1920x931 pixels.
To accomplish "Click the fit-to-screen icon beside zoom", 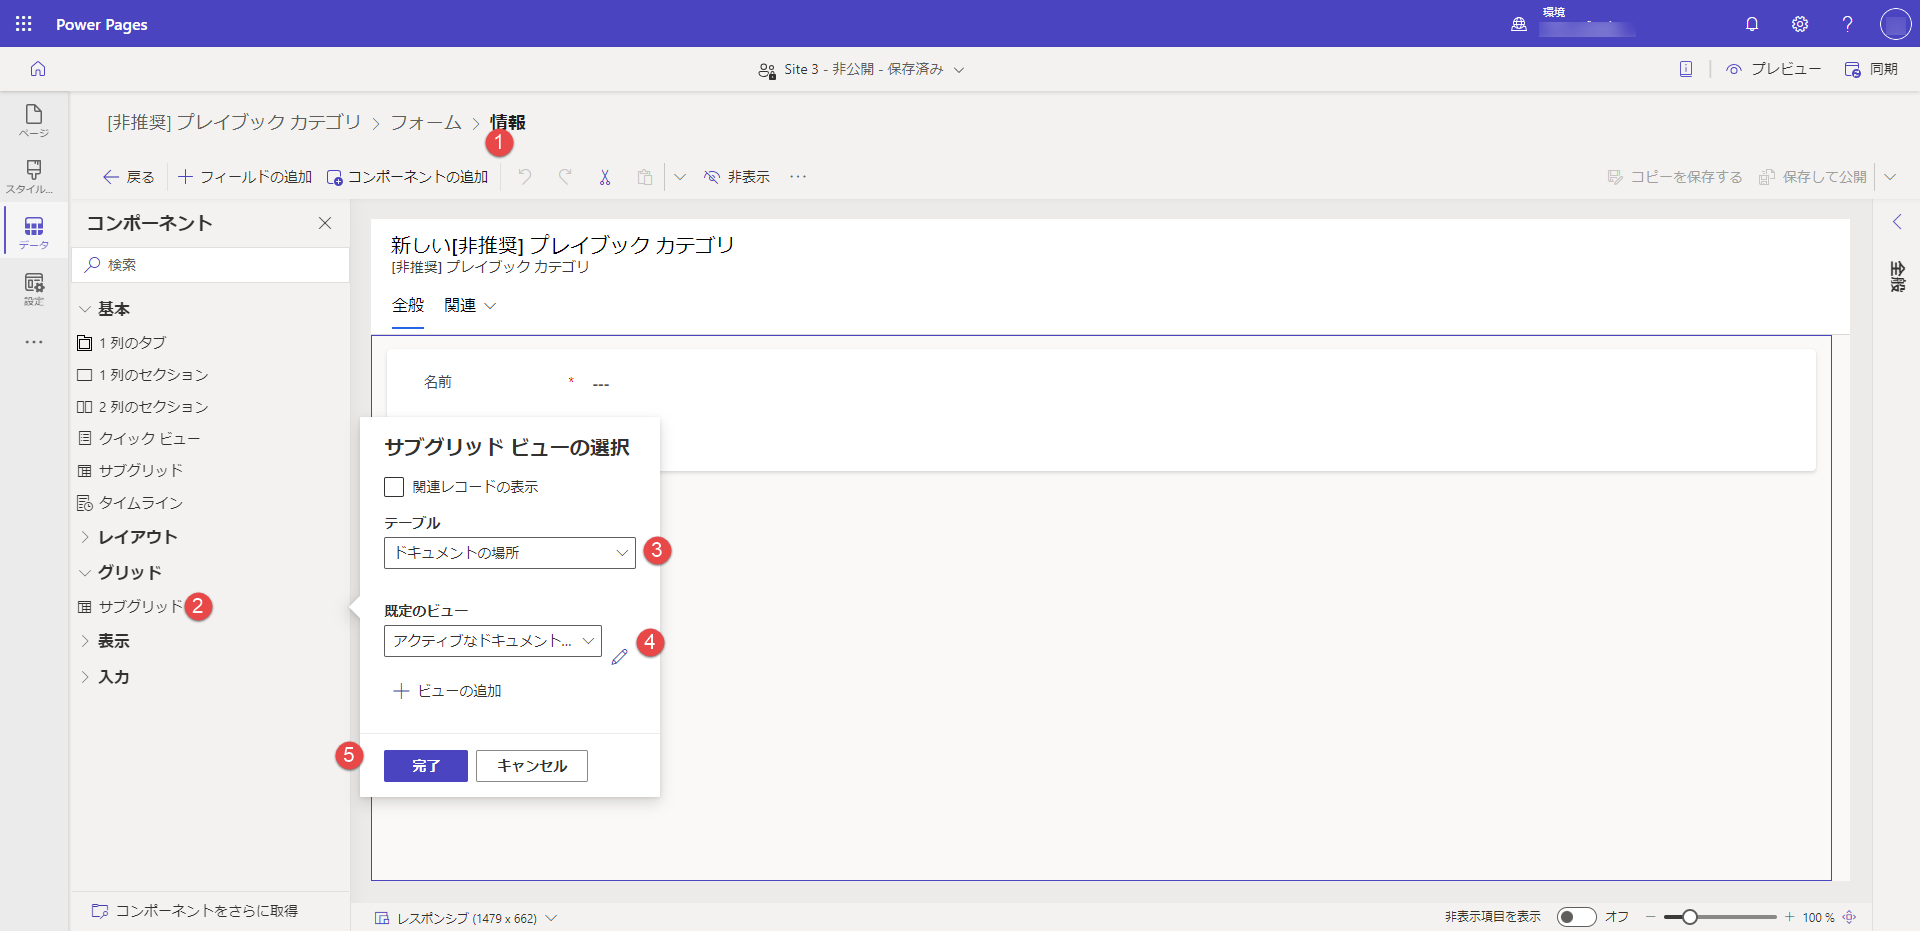I will 1850,917.
